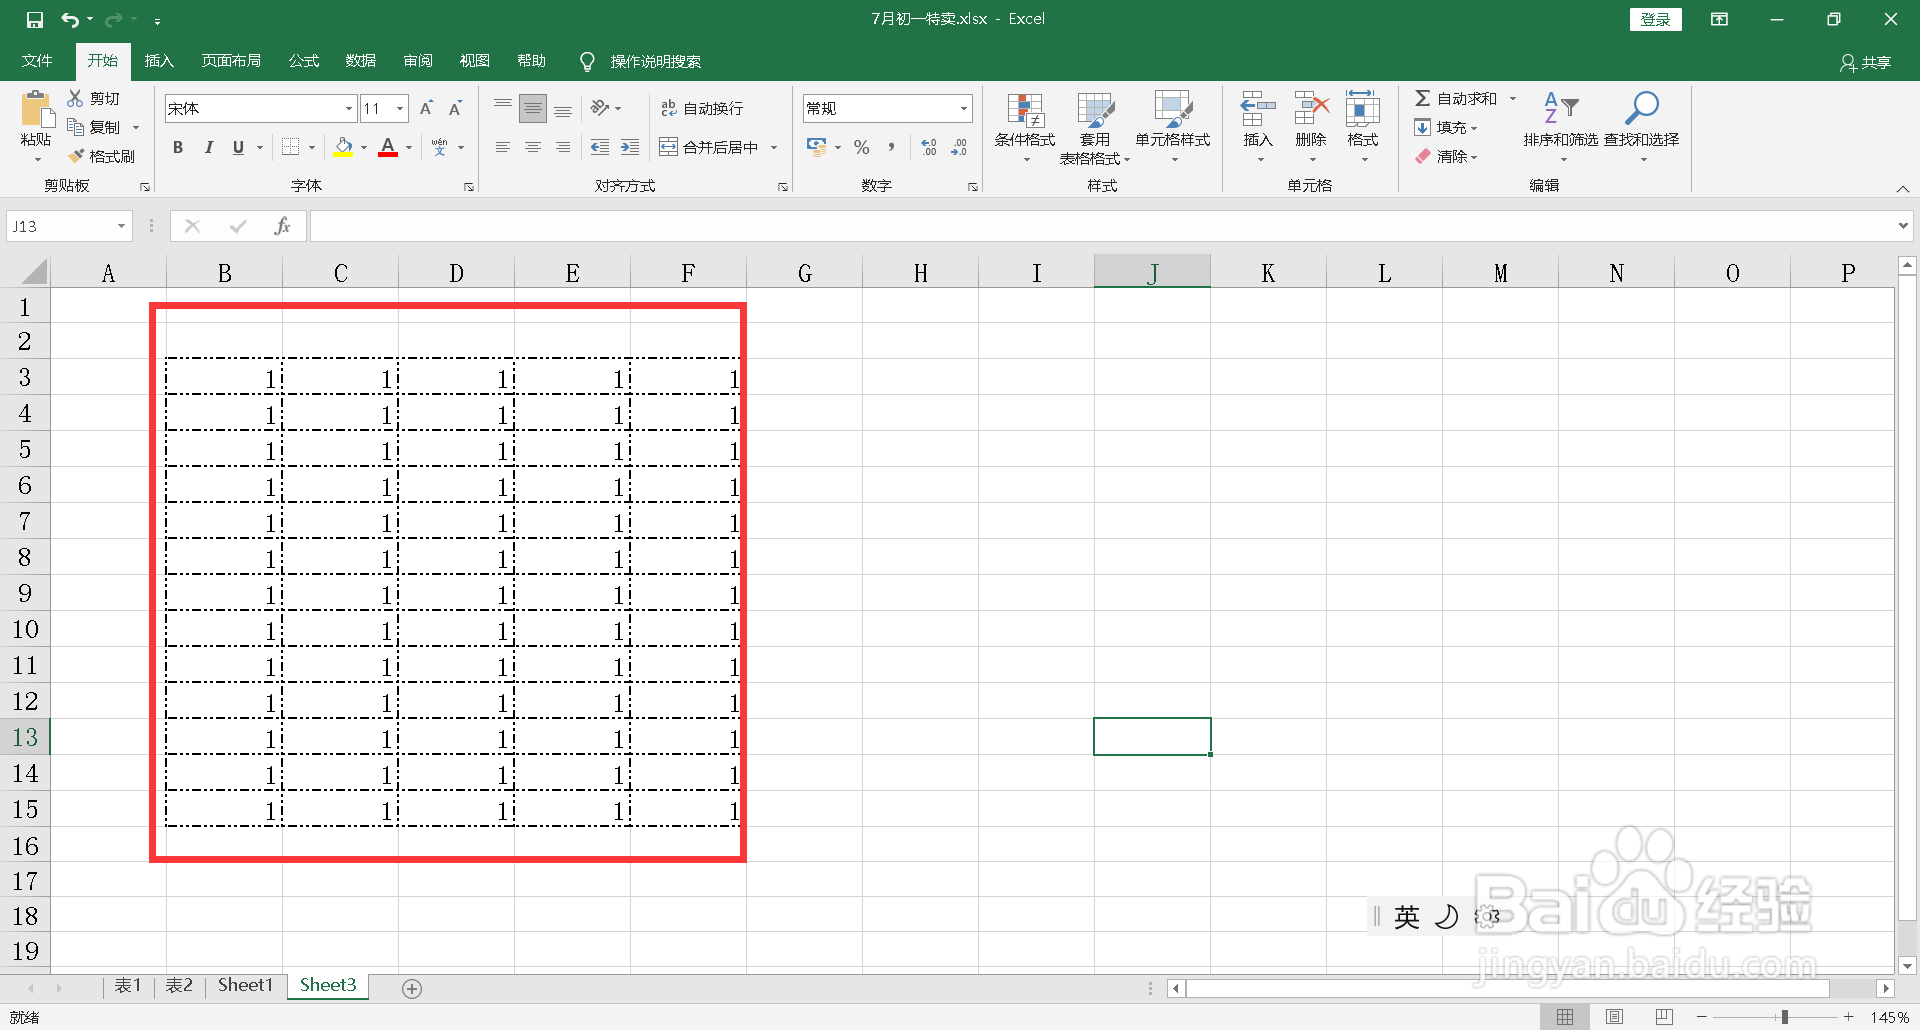Collapse the ribbon with the arrow
Screen dimensions: 1920x1030
coord(1902,188)
